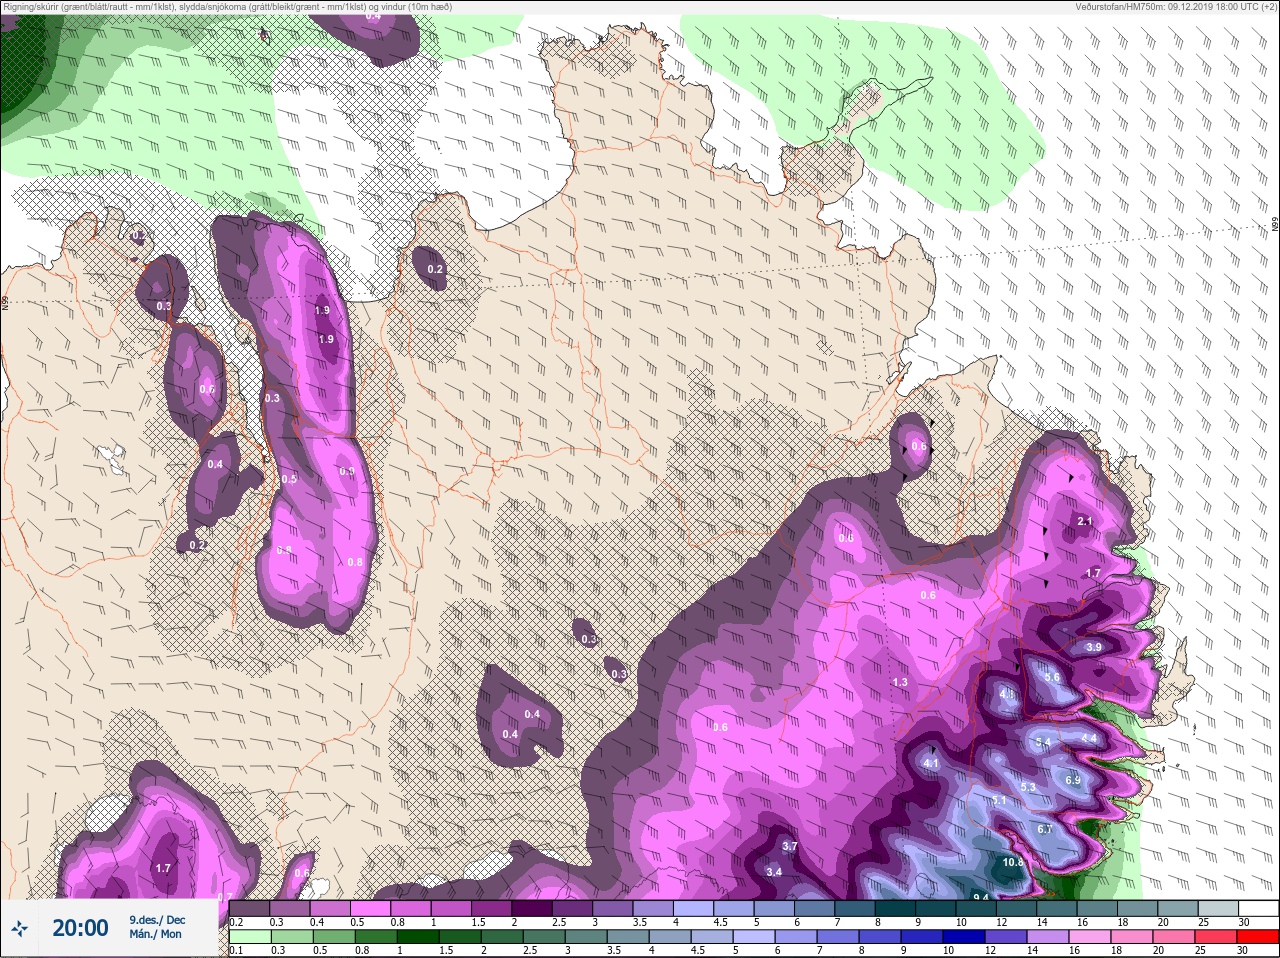This screenshot has width=1280, height=958.
Task: Click the 1.3 precipitation value on the map
Action: click(x=899, y=682)
